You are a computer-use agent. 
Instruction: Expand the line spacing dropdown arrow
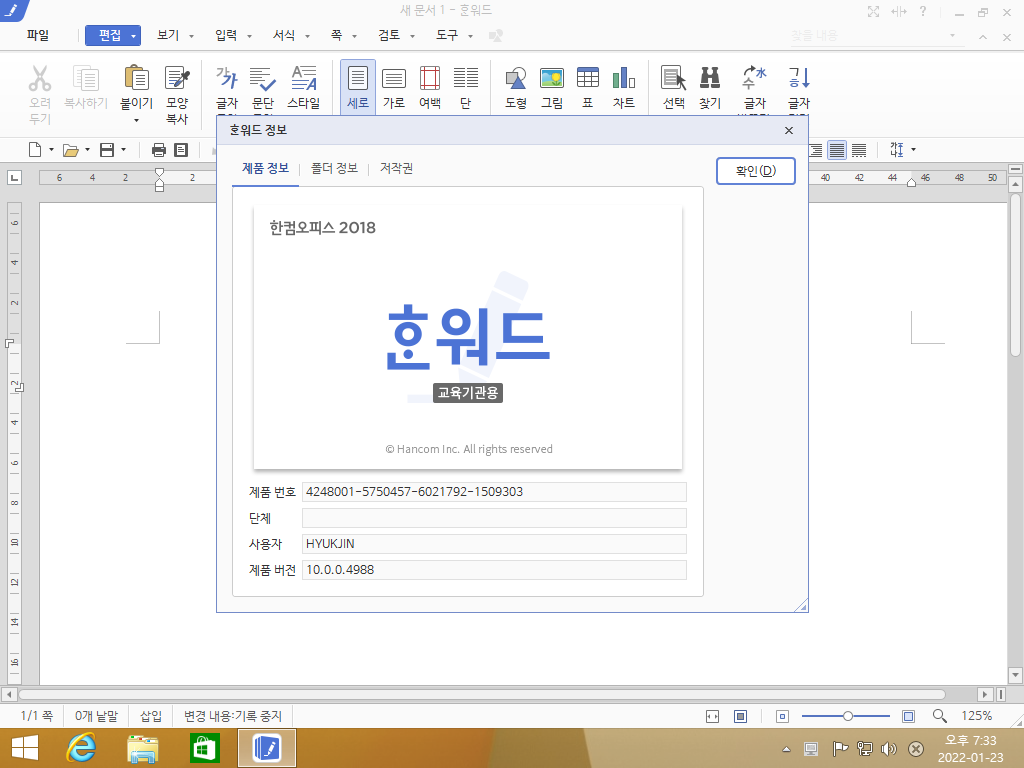tap(914, 150)
